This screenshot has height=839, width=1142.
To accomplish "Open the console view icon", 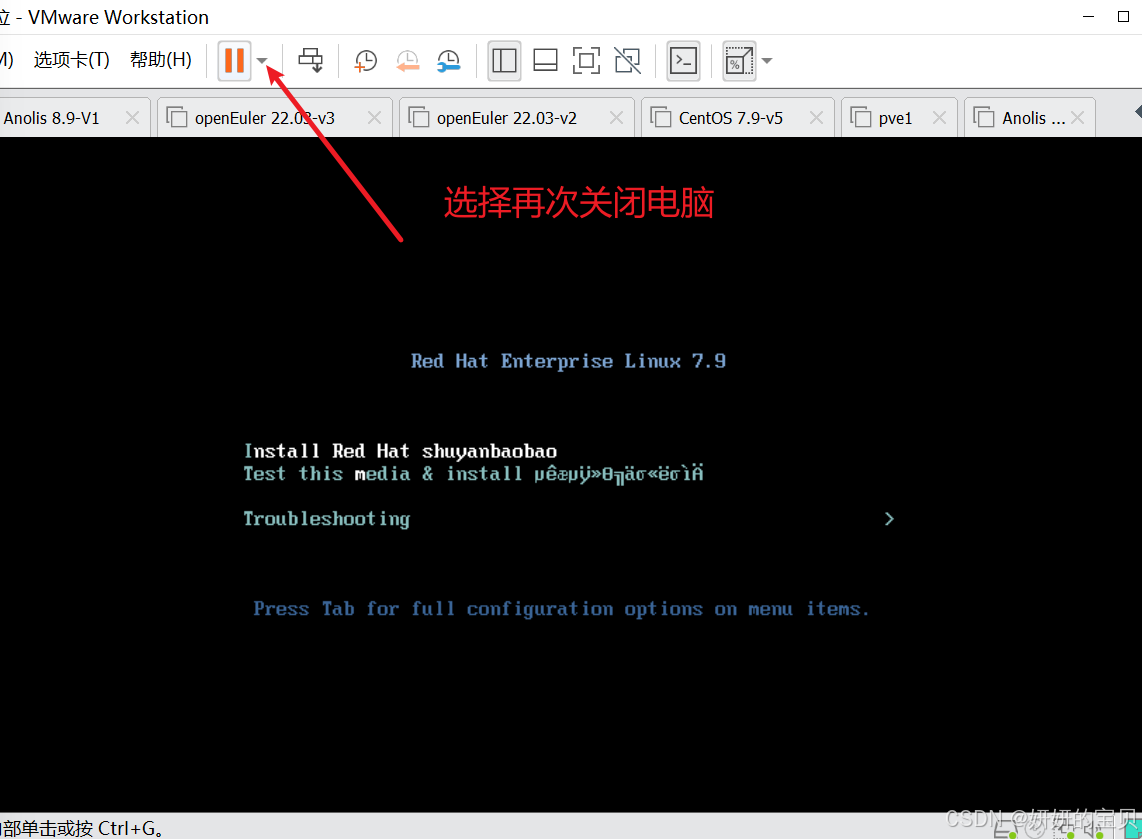I will pos(683,60).
